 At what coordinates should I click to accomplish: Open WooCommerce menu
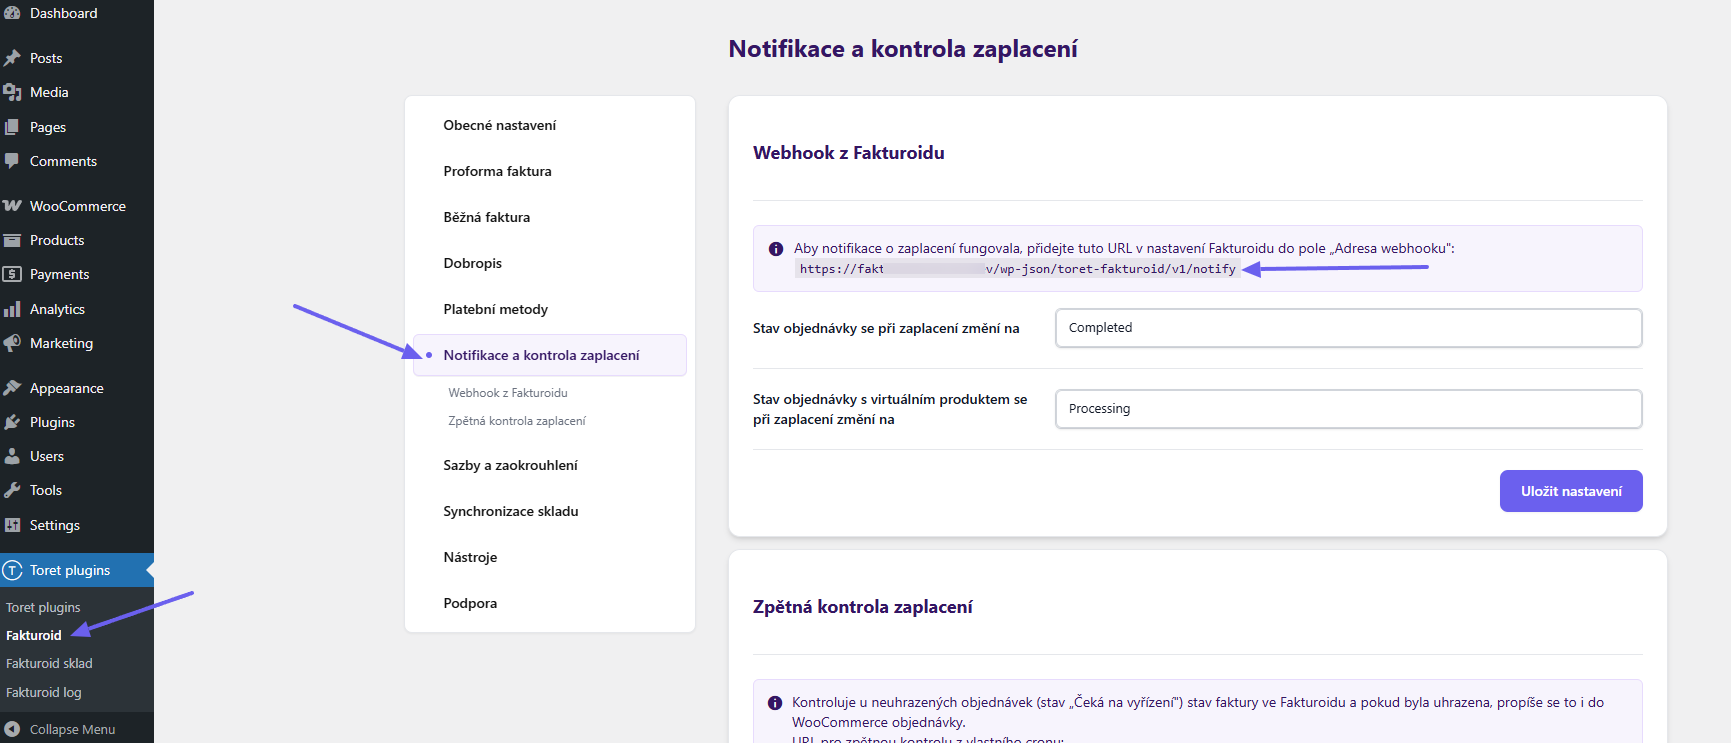(x=77, y=206)
